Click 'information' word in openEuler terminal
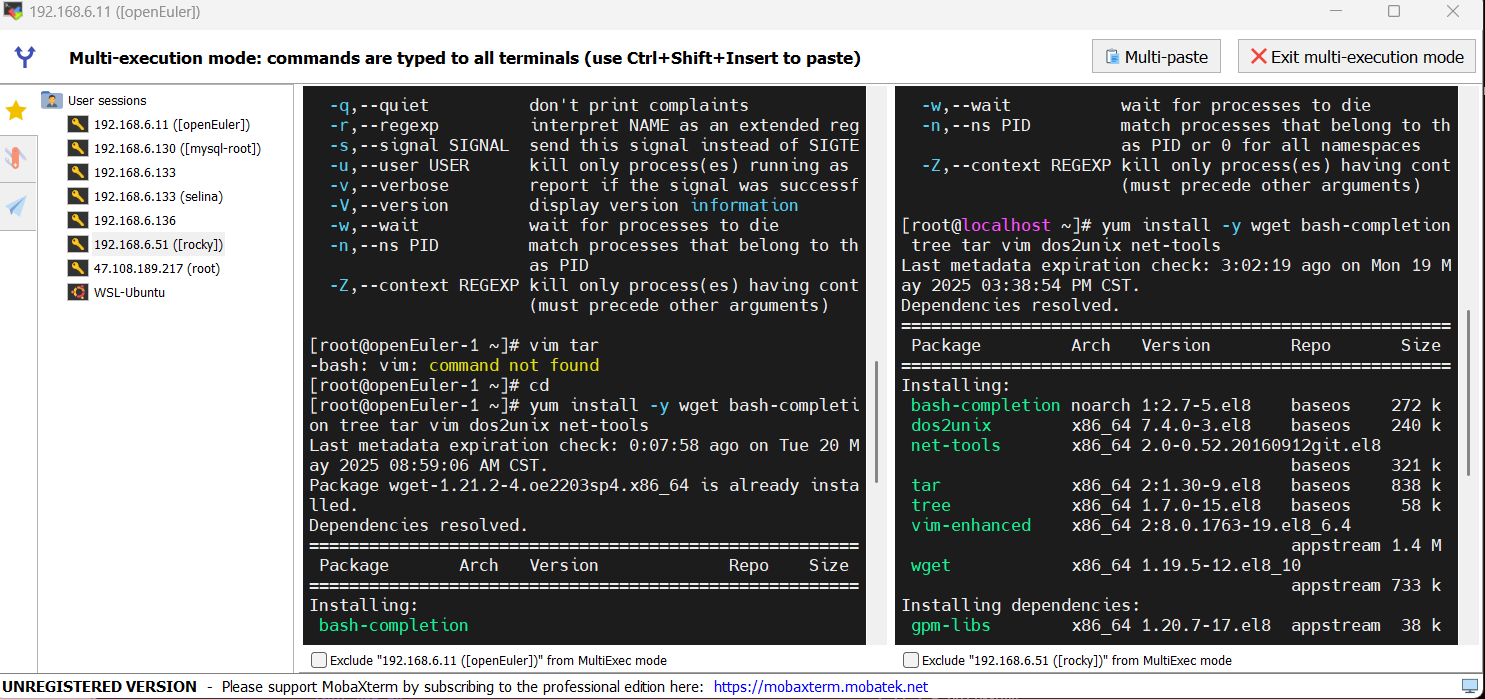 click(745, 205)
